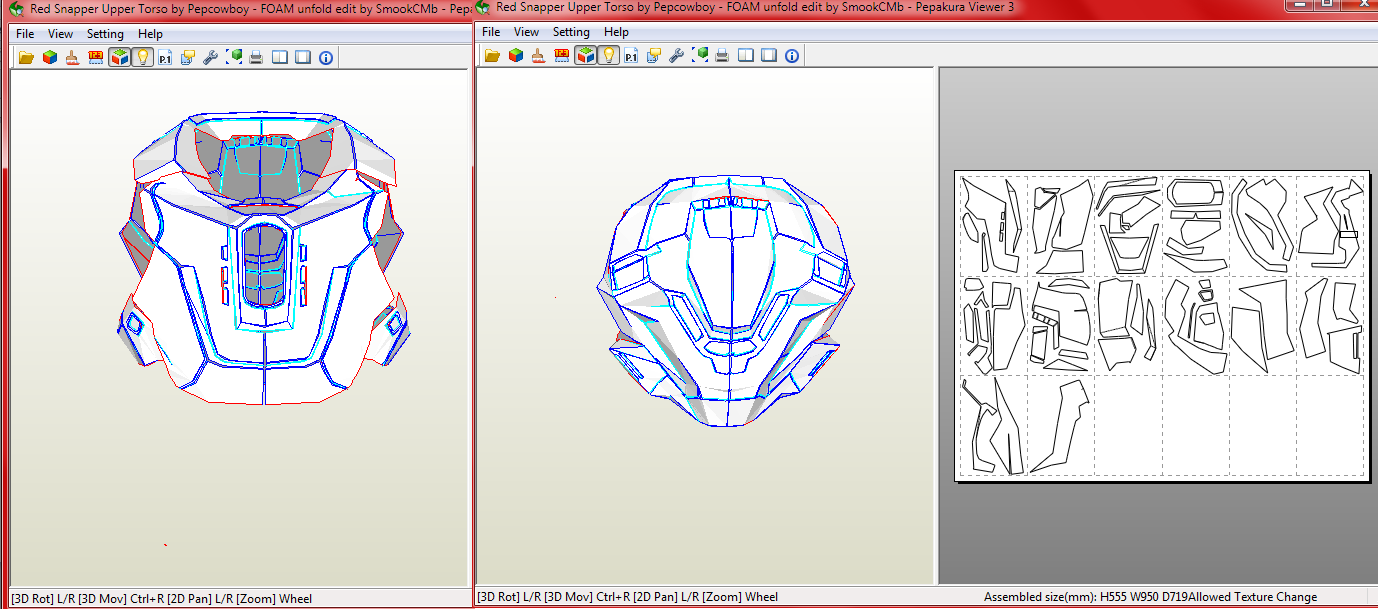Toggle the unfold cube button in Pepakura Viewer 3 window
Viewport: 1378px width, 612px height.
point(585,55)
